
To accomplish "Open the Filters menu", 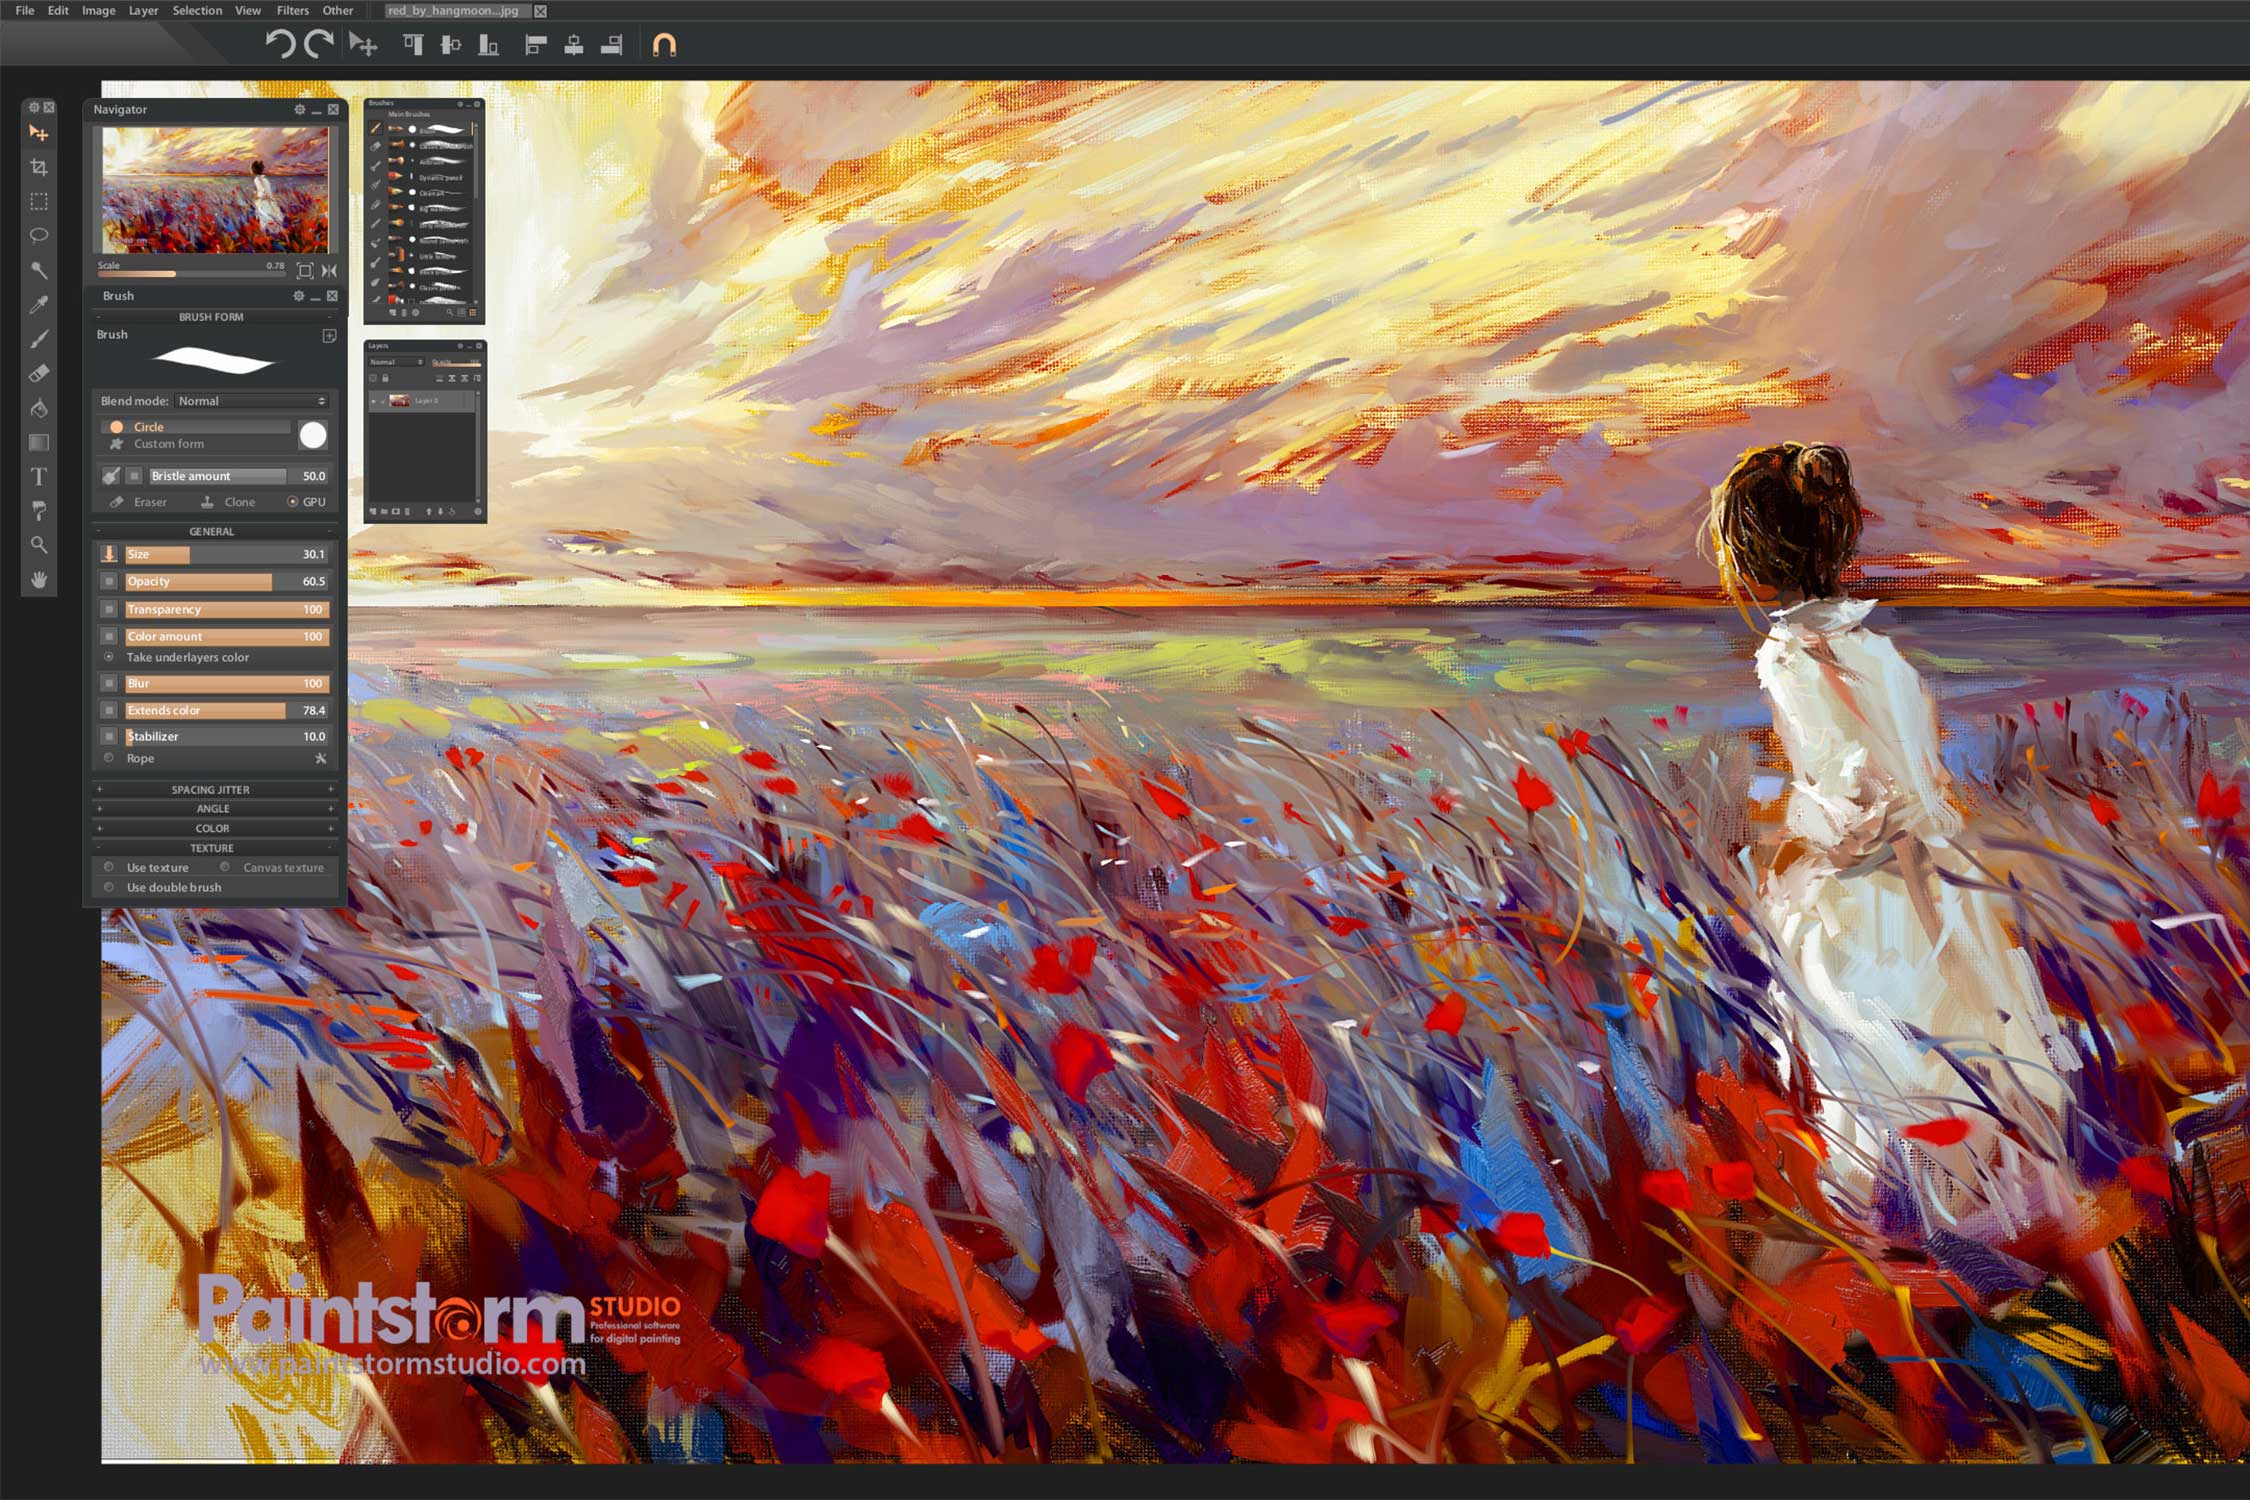I will (x=292, y=11).
